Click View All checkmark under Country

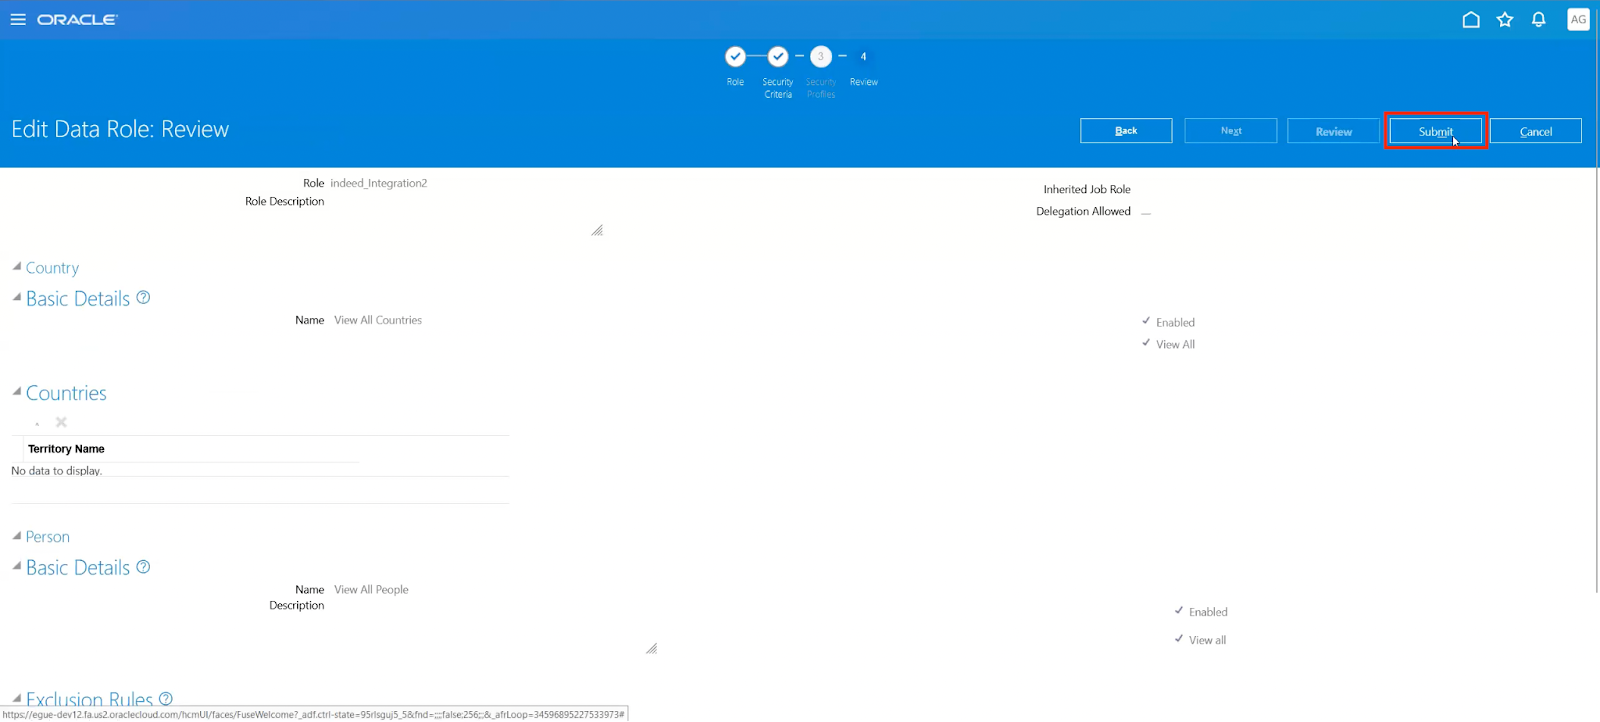(1146, 343)
